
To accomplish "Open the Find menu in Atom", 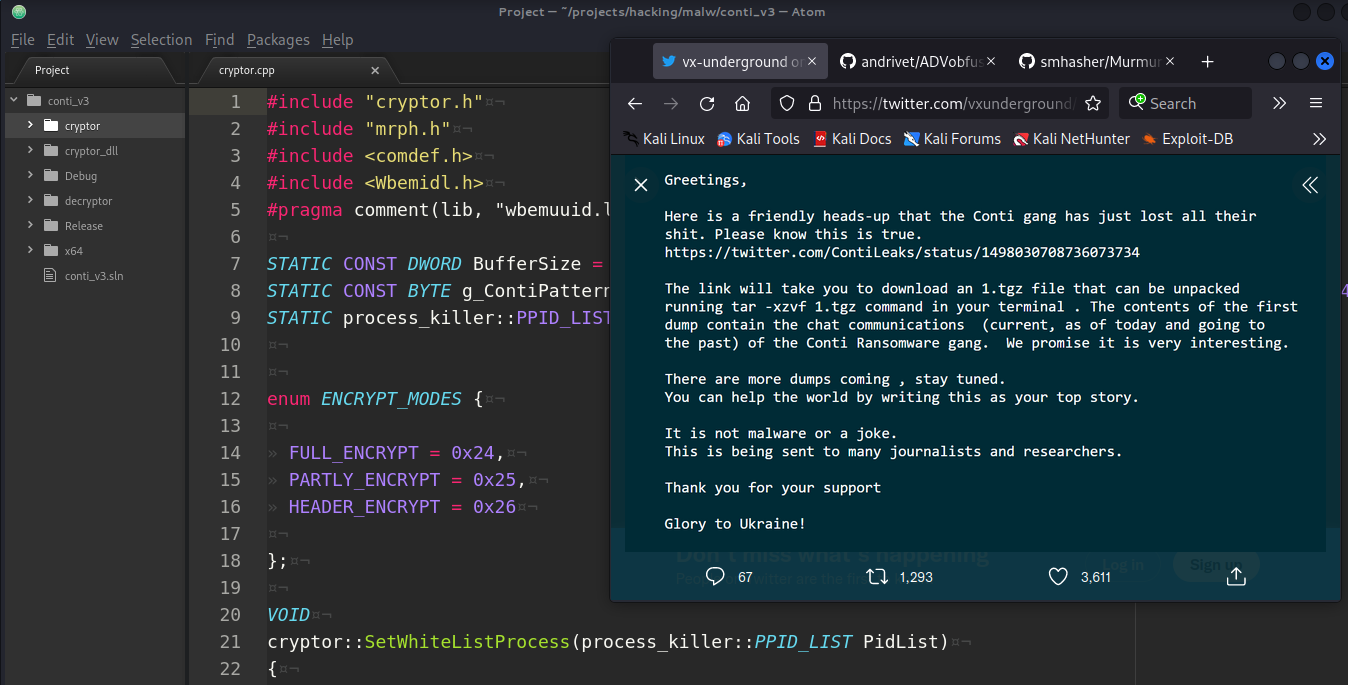I will [219, 40].
